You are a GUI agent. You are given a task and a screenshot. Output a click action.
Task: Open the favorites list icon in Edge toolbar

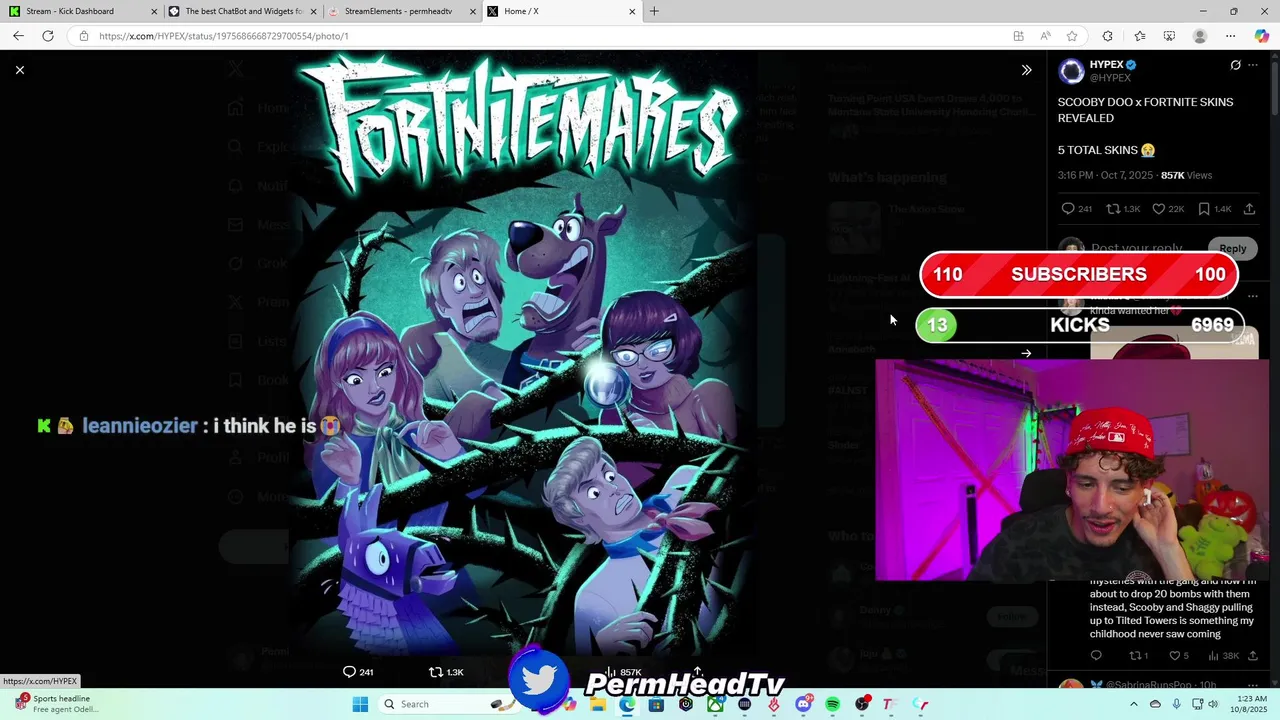tap(1139, 36)
